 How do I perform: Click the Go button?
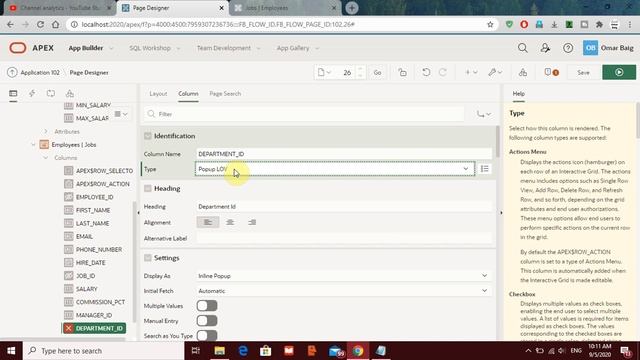(x=377, y=72)
